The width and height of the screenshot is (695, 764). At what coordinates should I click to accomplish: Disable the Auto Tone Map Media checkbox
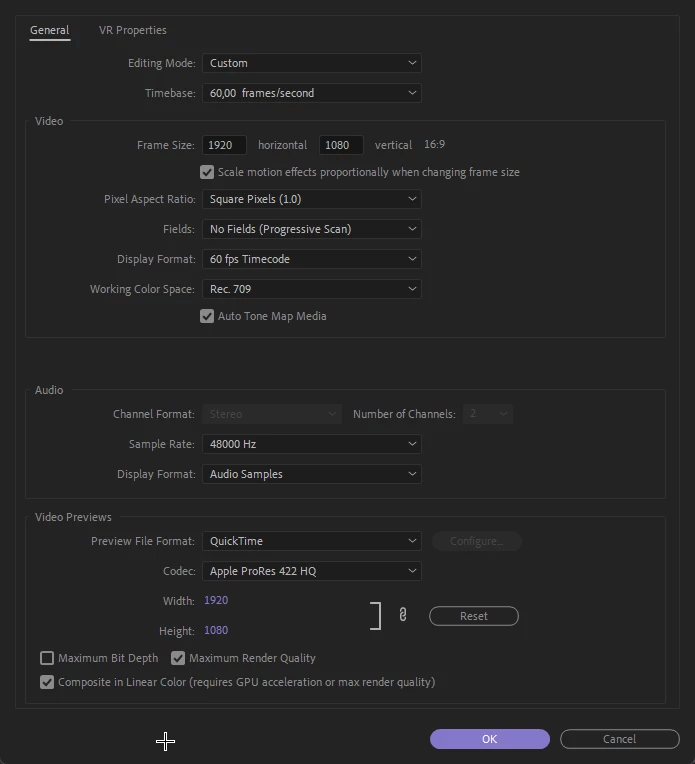pyautogui.click(x=207, y=316)
